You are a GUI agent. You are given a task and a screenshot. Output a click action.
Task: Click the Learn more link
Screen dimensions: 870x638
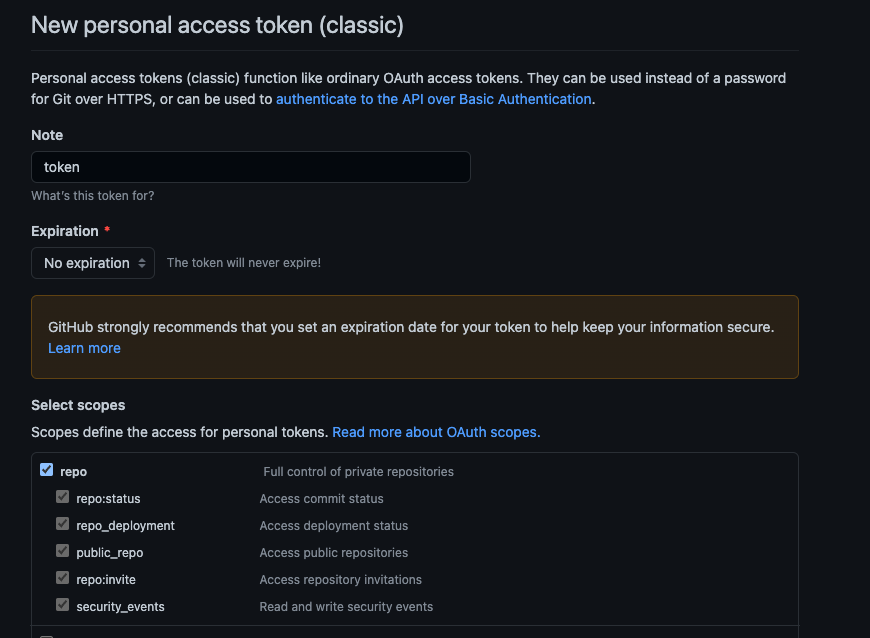pyautogui.click(x=84, y=348)
